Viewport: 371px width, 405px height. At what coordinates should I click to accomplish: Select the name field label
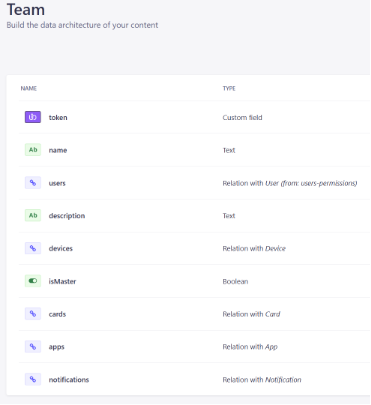coord(58,150)
